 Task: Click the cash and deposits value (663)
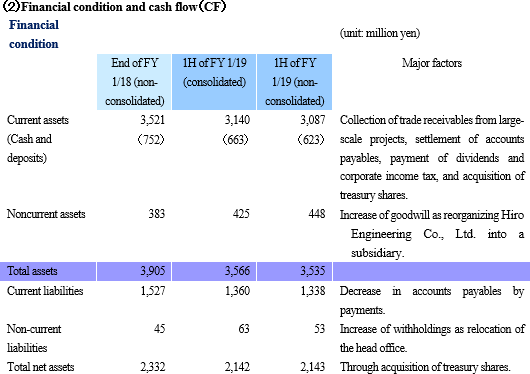[x=236, y=139]
